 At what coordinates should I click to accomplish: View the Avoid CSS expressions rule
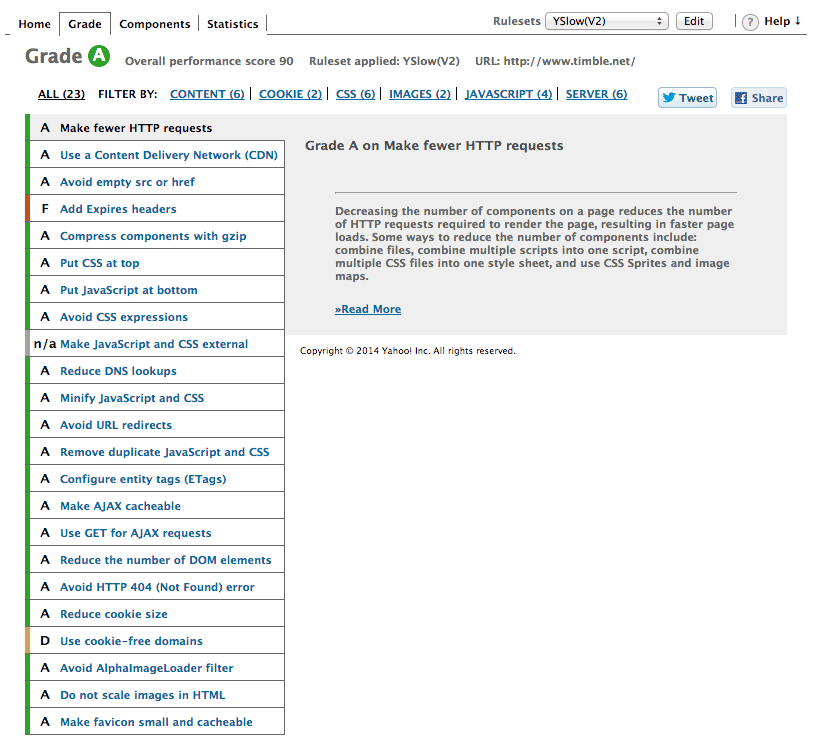(x=157, y=316)
